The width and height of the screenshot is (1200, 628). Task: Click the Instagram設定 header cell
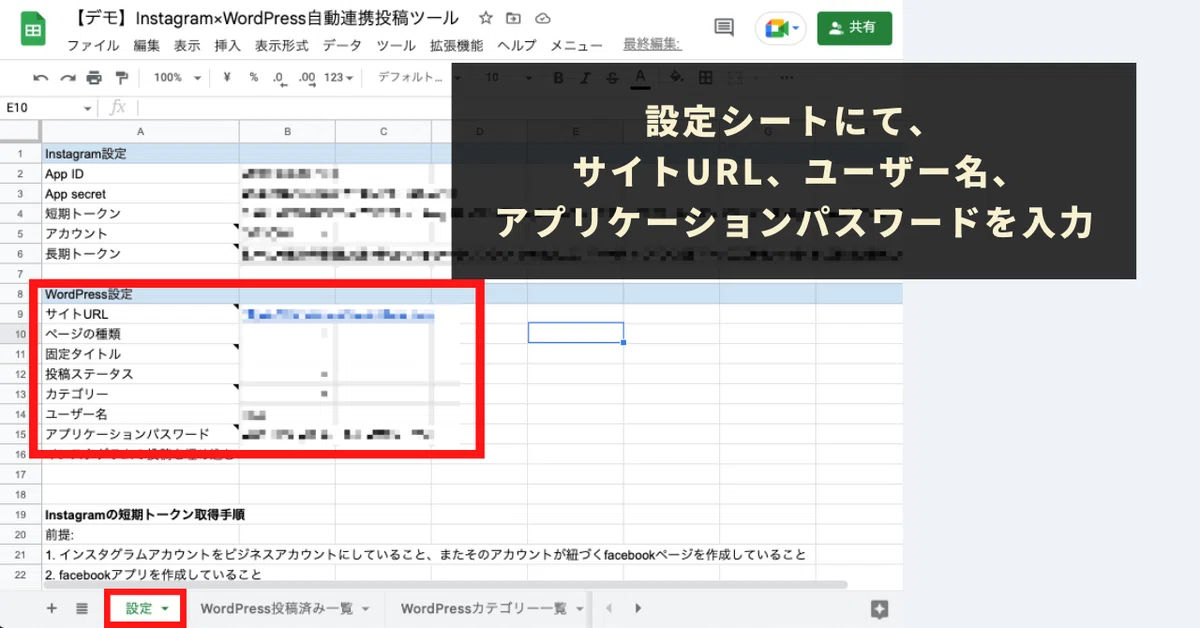pyautogui.click(x=140, y=154)
